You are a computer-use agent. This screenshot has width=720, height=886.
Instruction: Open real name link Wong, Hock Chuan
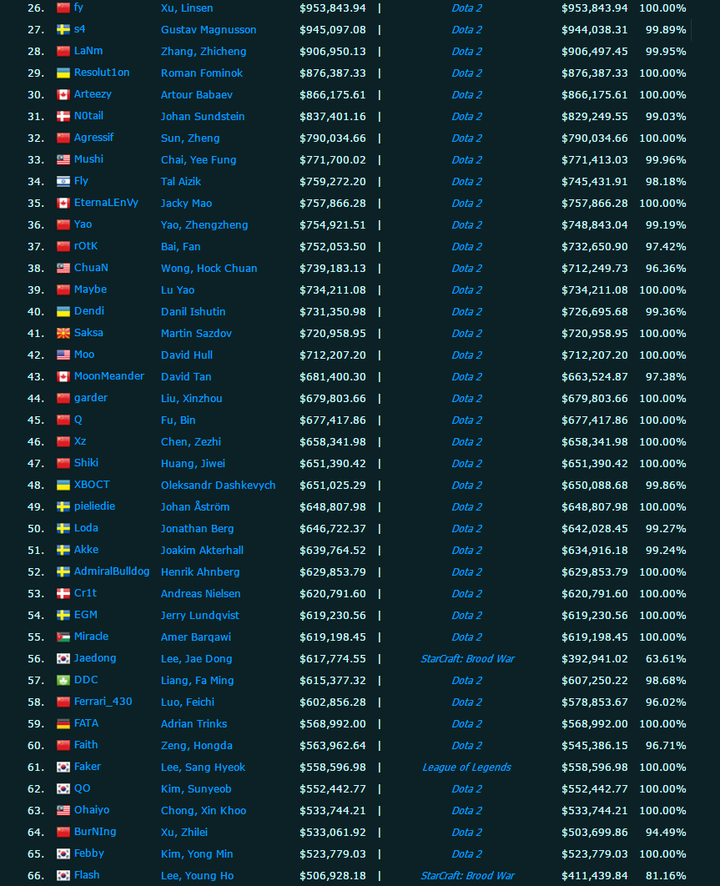point(209,268)
